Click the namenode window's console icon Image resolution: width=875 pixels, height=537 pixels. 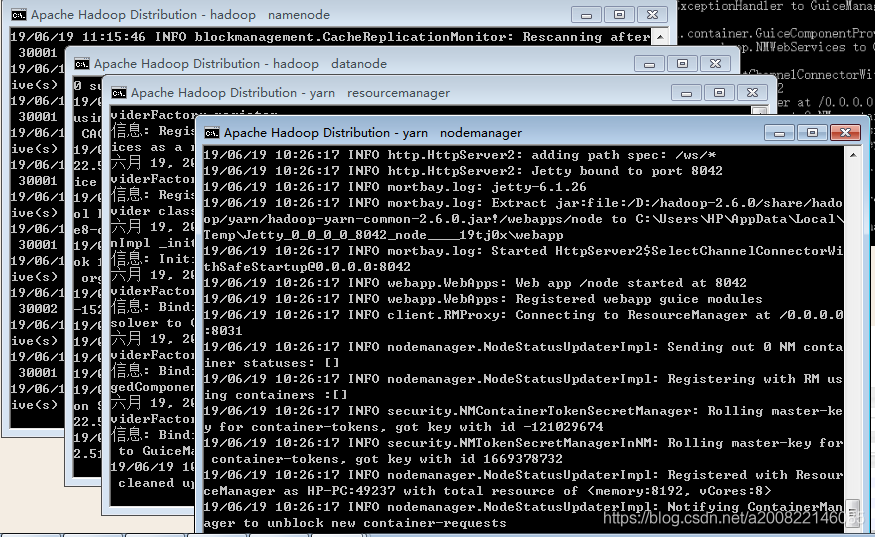click(x=19, y=15)
